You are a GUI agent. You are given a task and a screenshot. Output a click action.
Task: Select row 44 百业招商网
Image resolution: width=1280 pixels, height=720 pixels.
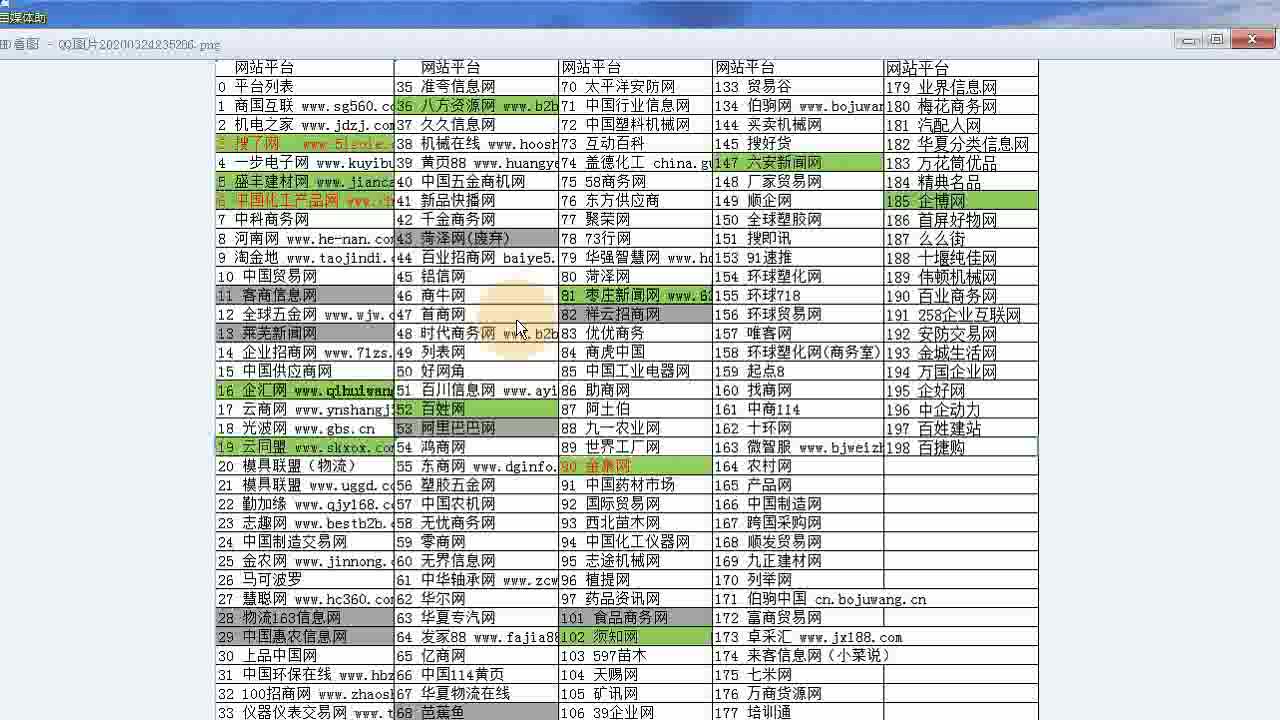[x=476, y=258]
